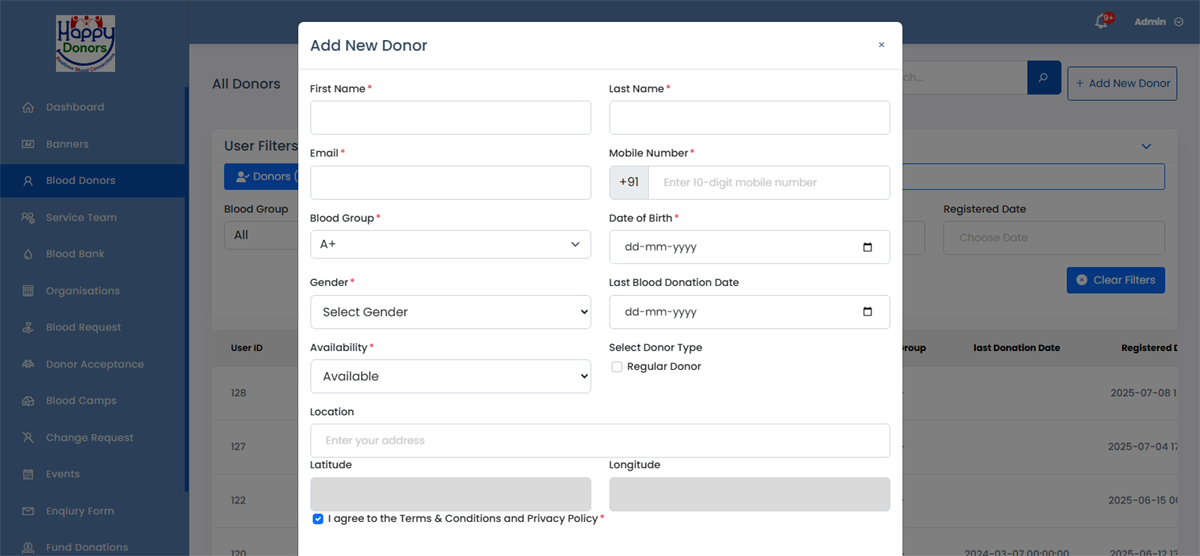
Task: Click the Dashboard home icon in sidebar
Action: (x=28, y=107)
